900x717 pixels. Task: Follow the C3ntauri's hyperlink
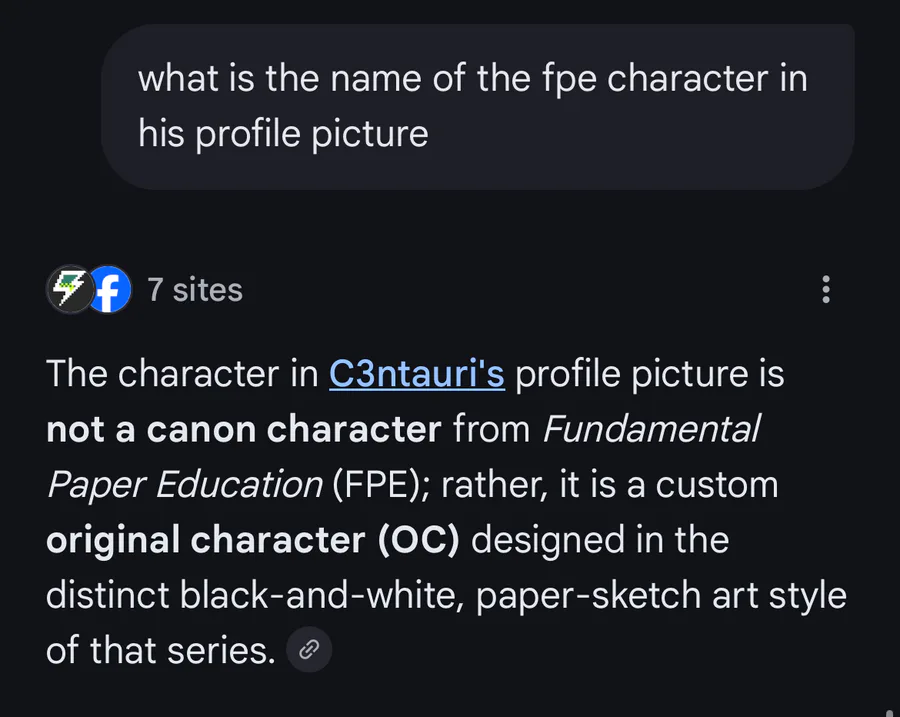coord(416,374)
